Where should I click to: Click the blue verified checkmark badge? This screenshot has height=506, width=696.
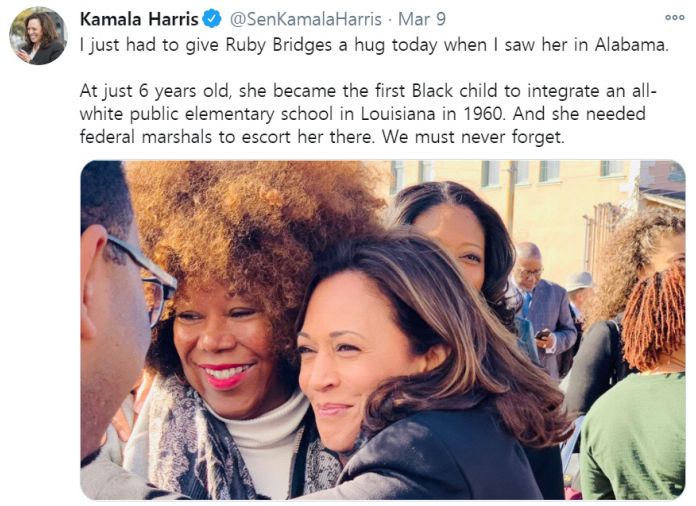coord(212,19)
